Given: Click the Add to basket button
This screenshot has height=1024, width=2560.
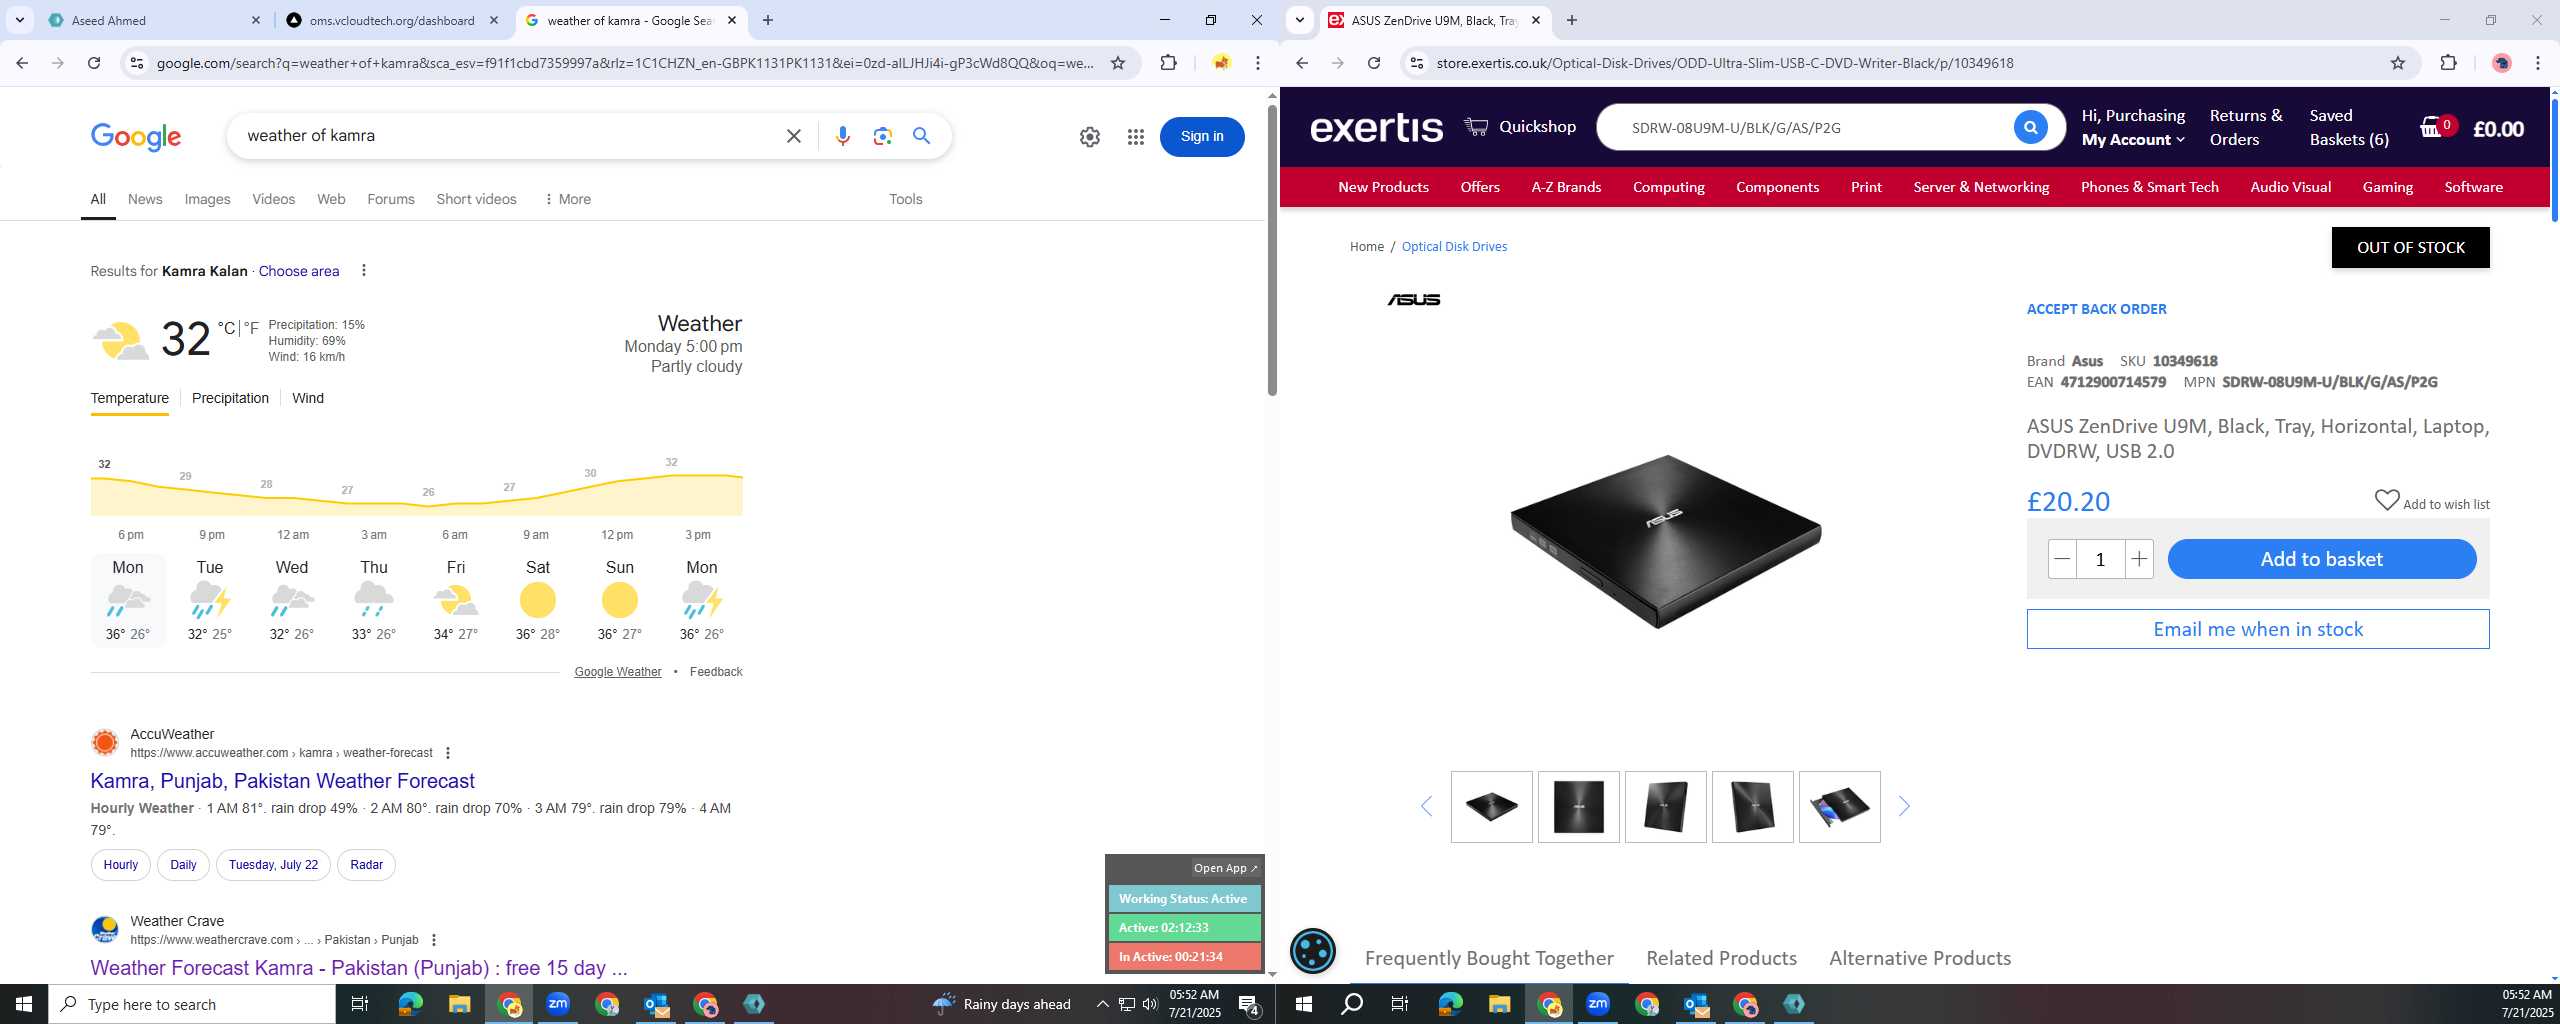Looking at the screenshot, I should tap(2321, 559).
